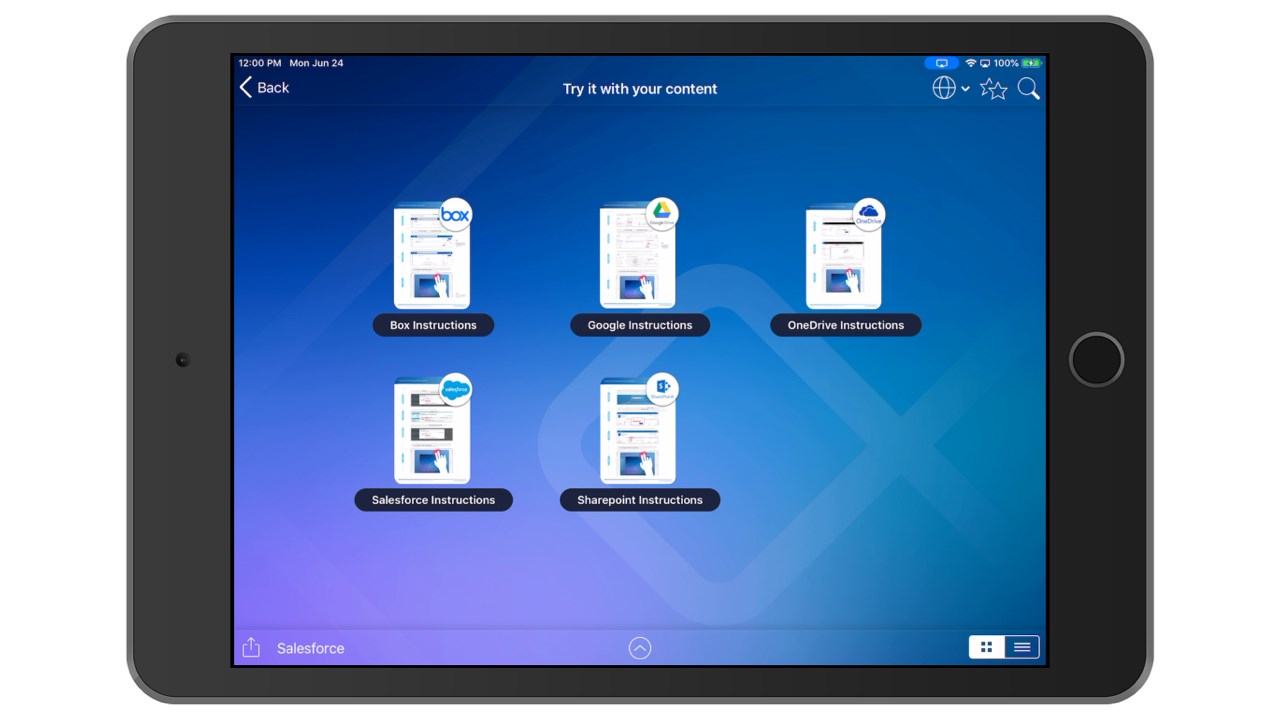Open the globe language selector
The height and width of the screenshot is (720, 1280).
[944, 88]
